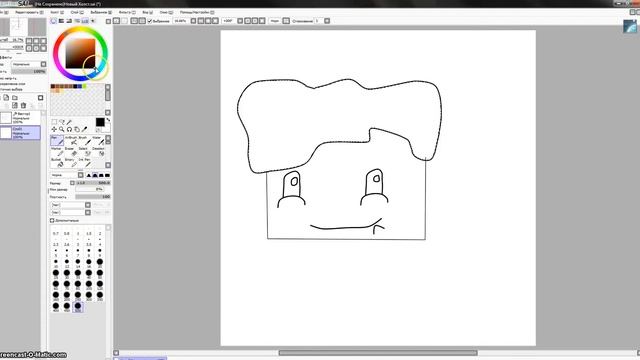640x360 pixels.
Task: Toggle the RGB sliders panel
Action: [x=61, y=21]
